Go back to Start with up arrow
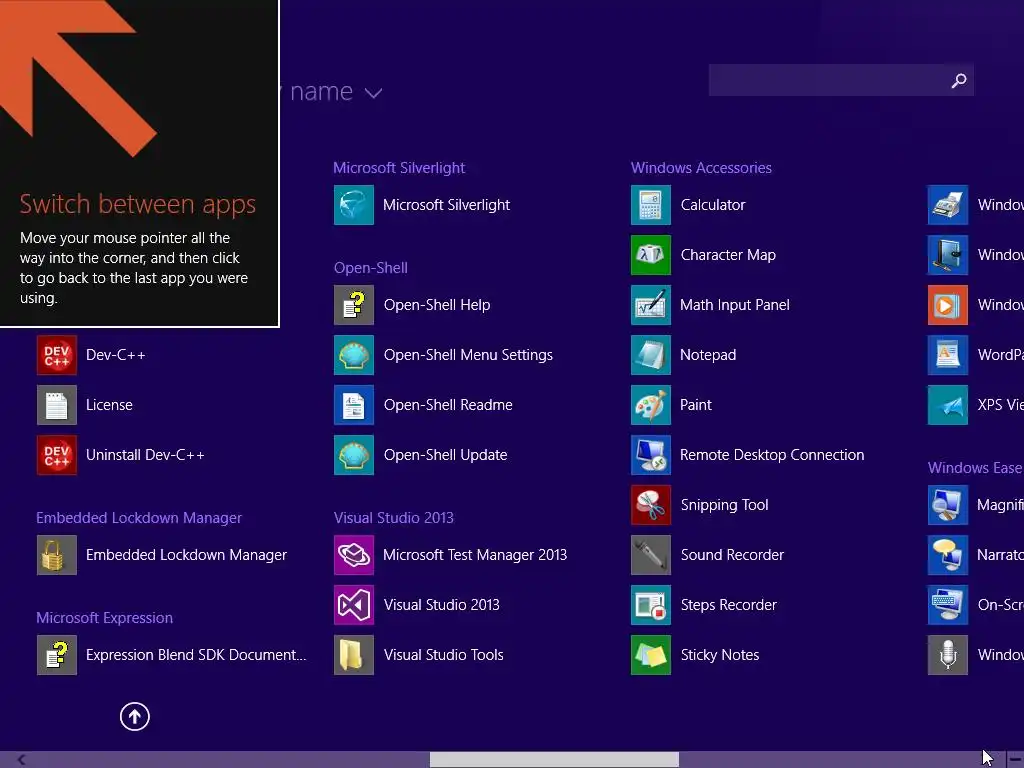 tap(135, 716)
